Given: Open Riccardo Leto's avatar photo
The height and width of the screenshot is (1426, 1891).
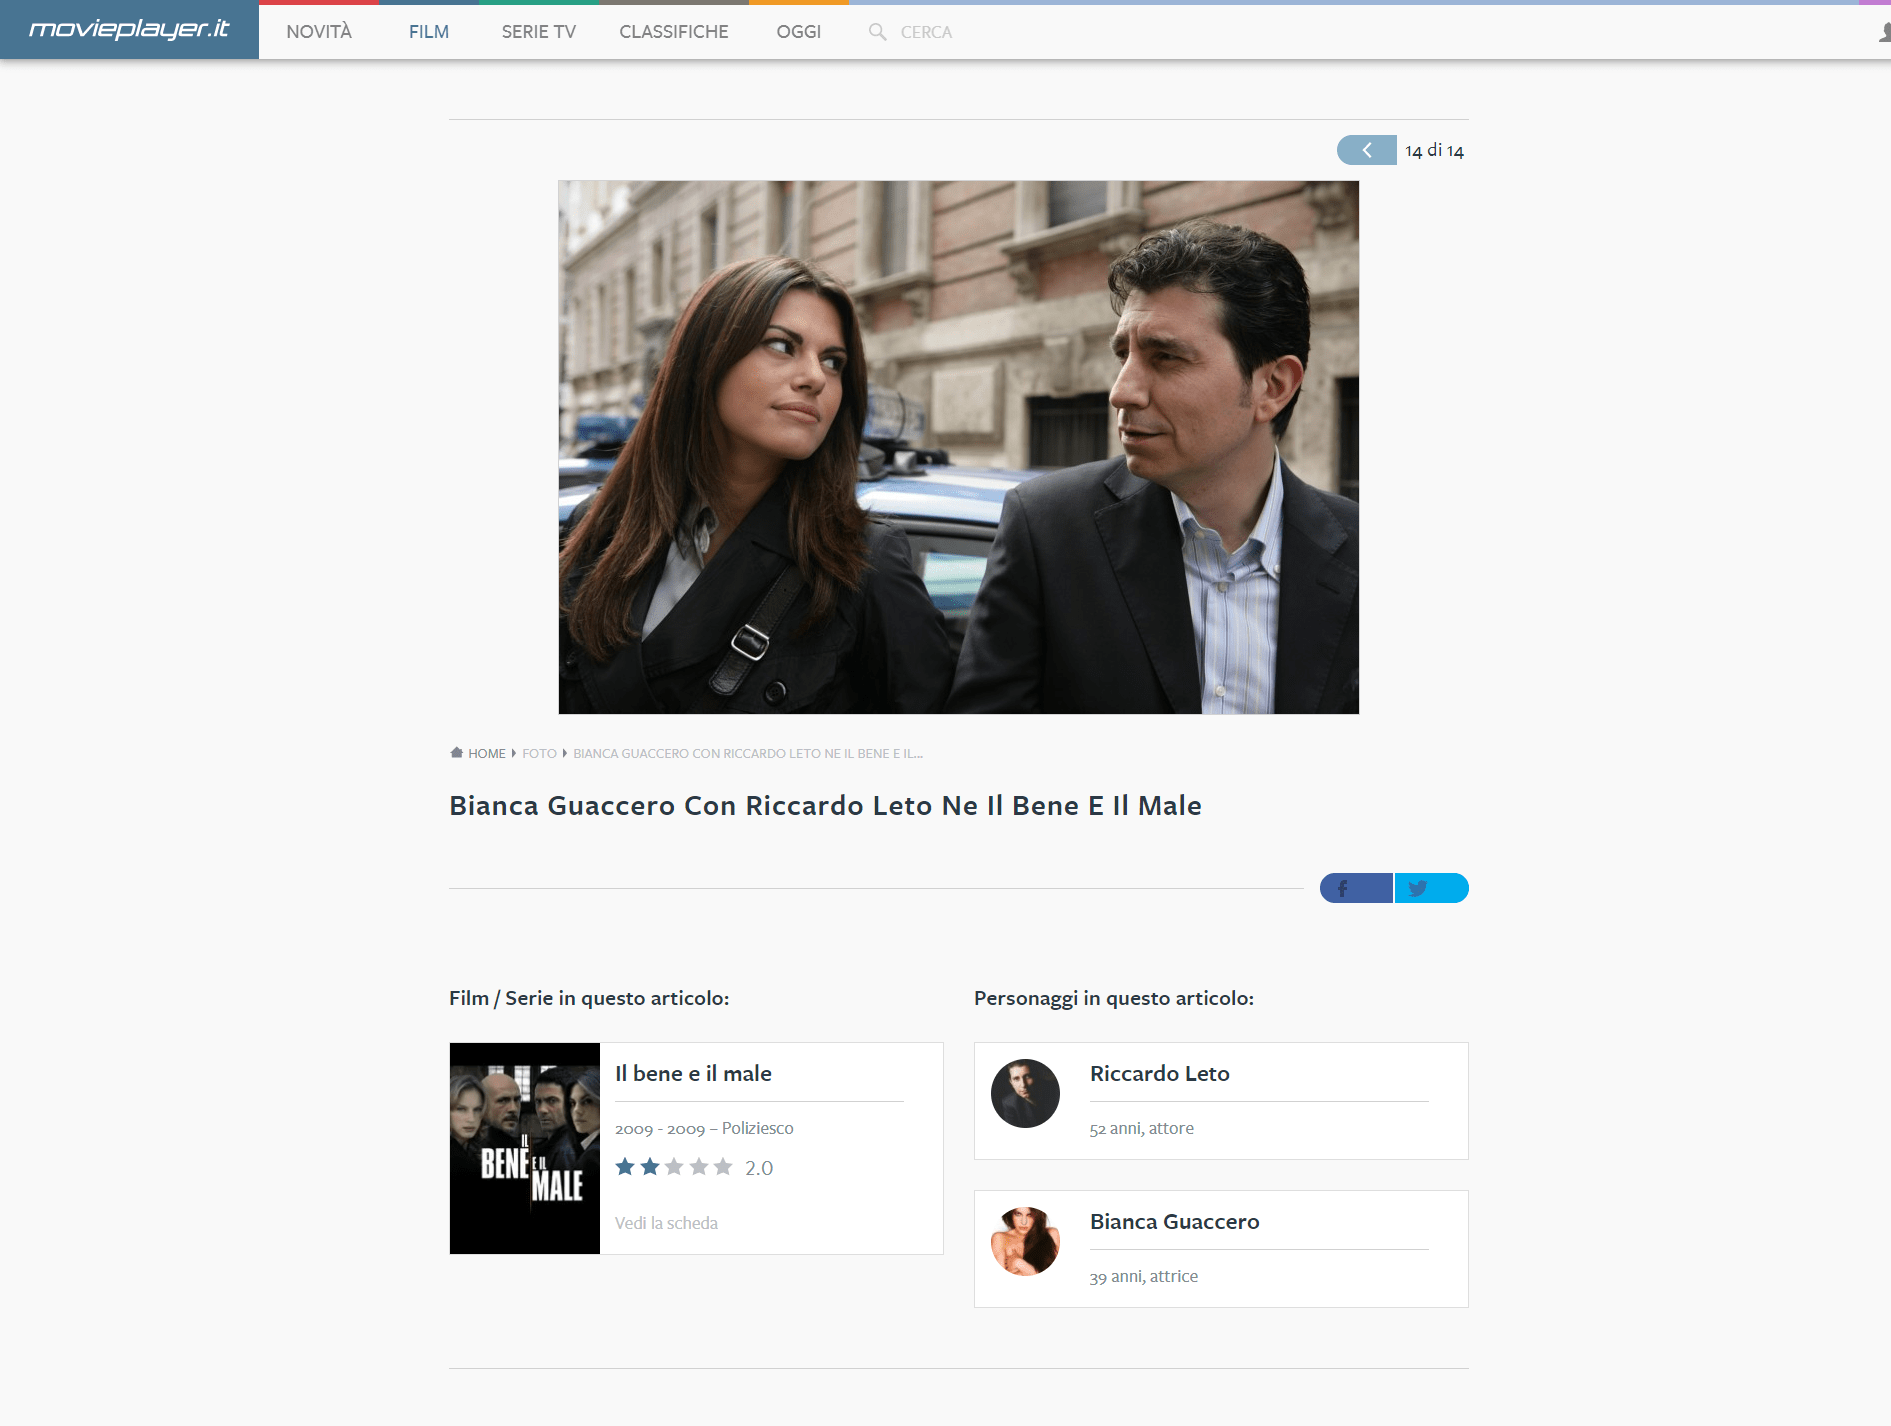Looking at the screenshot, I should coord(1025,1093).
